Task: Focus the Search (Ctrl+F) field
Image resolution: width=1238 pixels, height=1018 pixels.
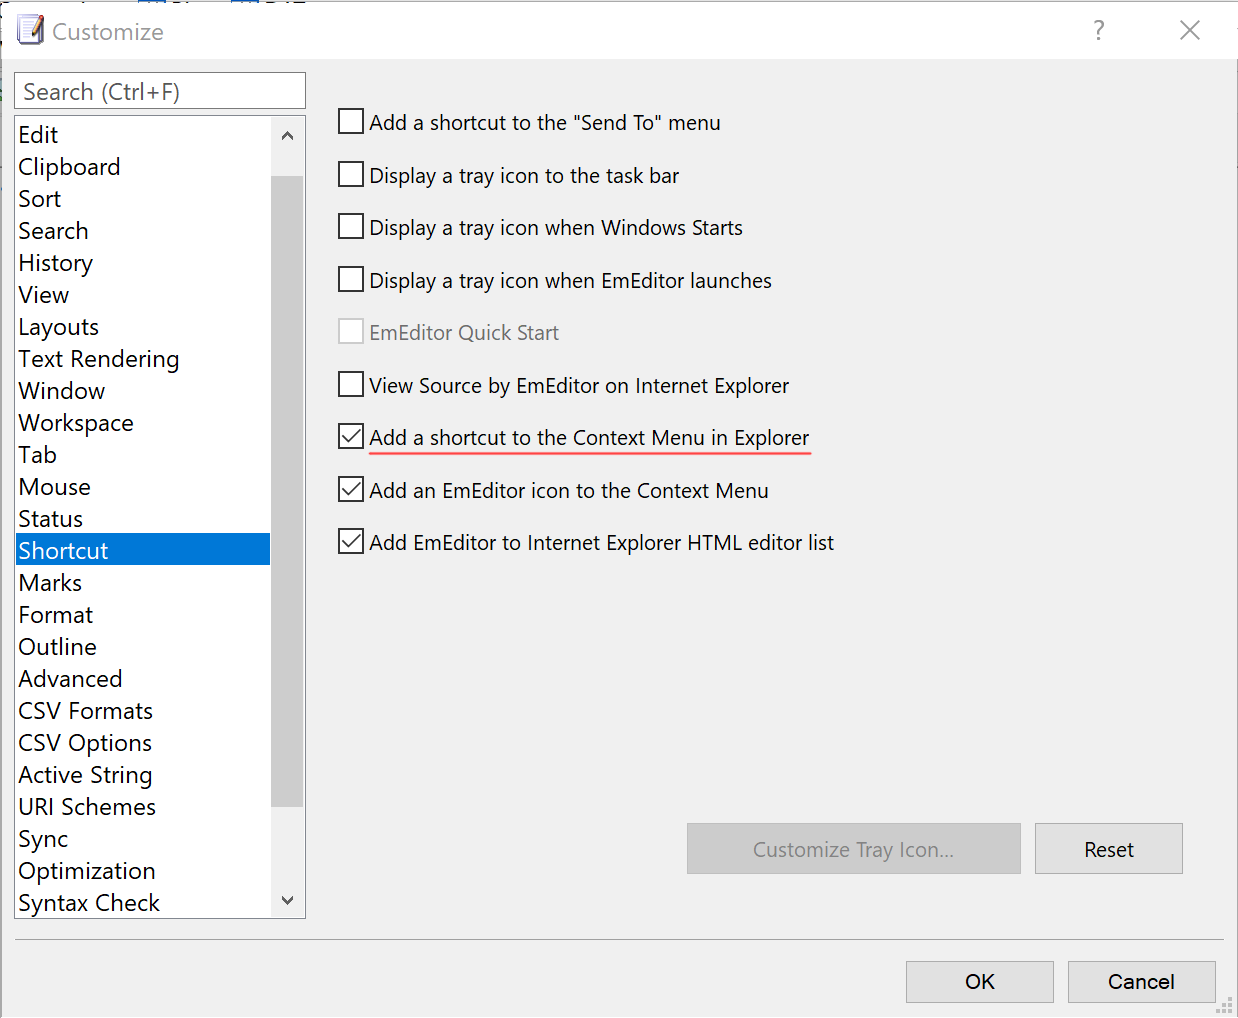Action: pos(160,91)
